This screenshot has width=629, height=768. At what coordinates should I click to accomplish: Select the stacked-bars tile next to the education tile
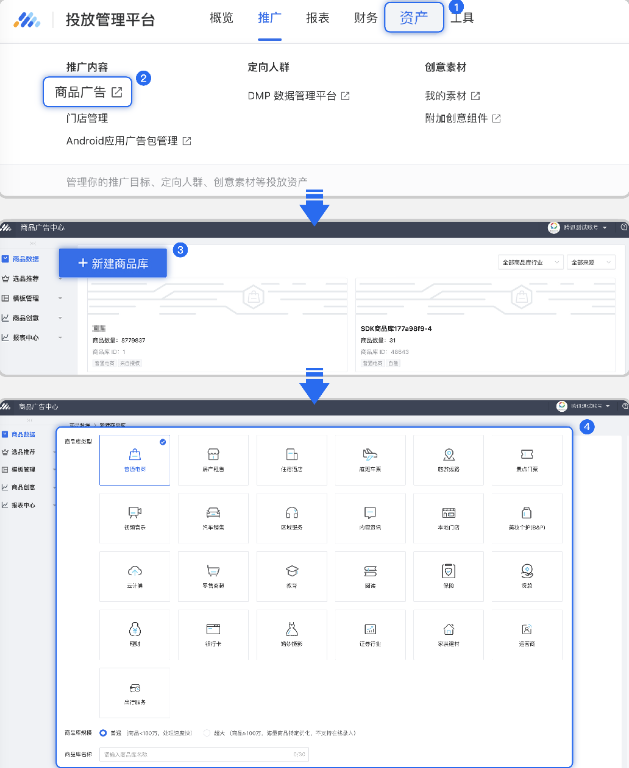click(370, 576)
